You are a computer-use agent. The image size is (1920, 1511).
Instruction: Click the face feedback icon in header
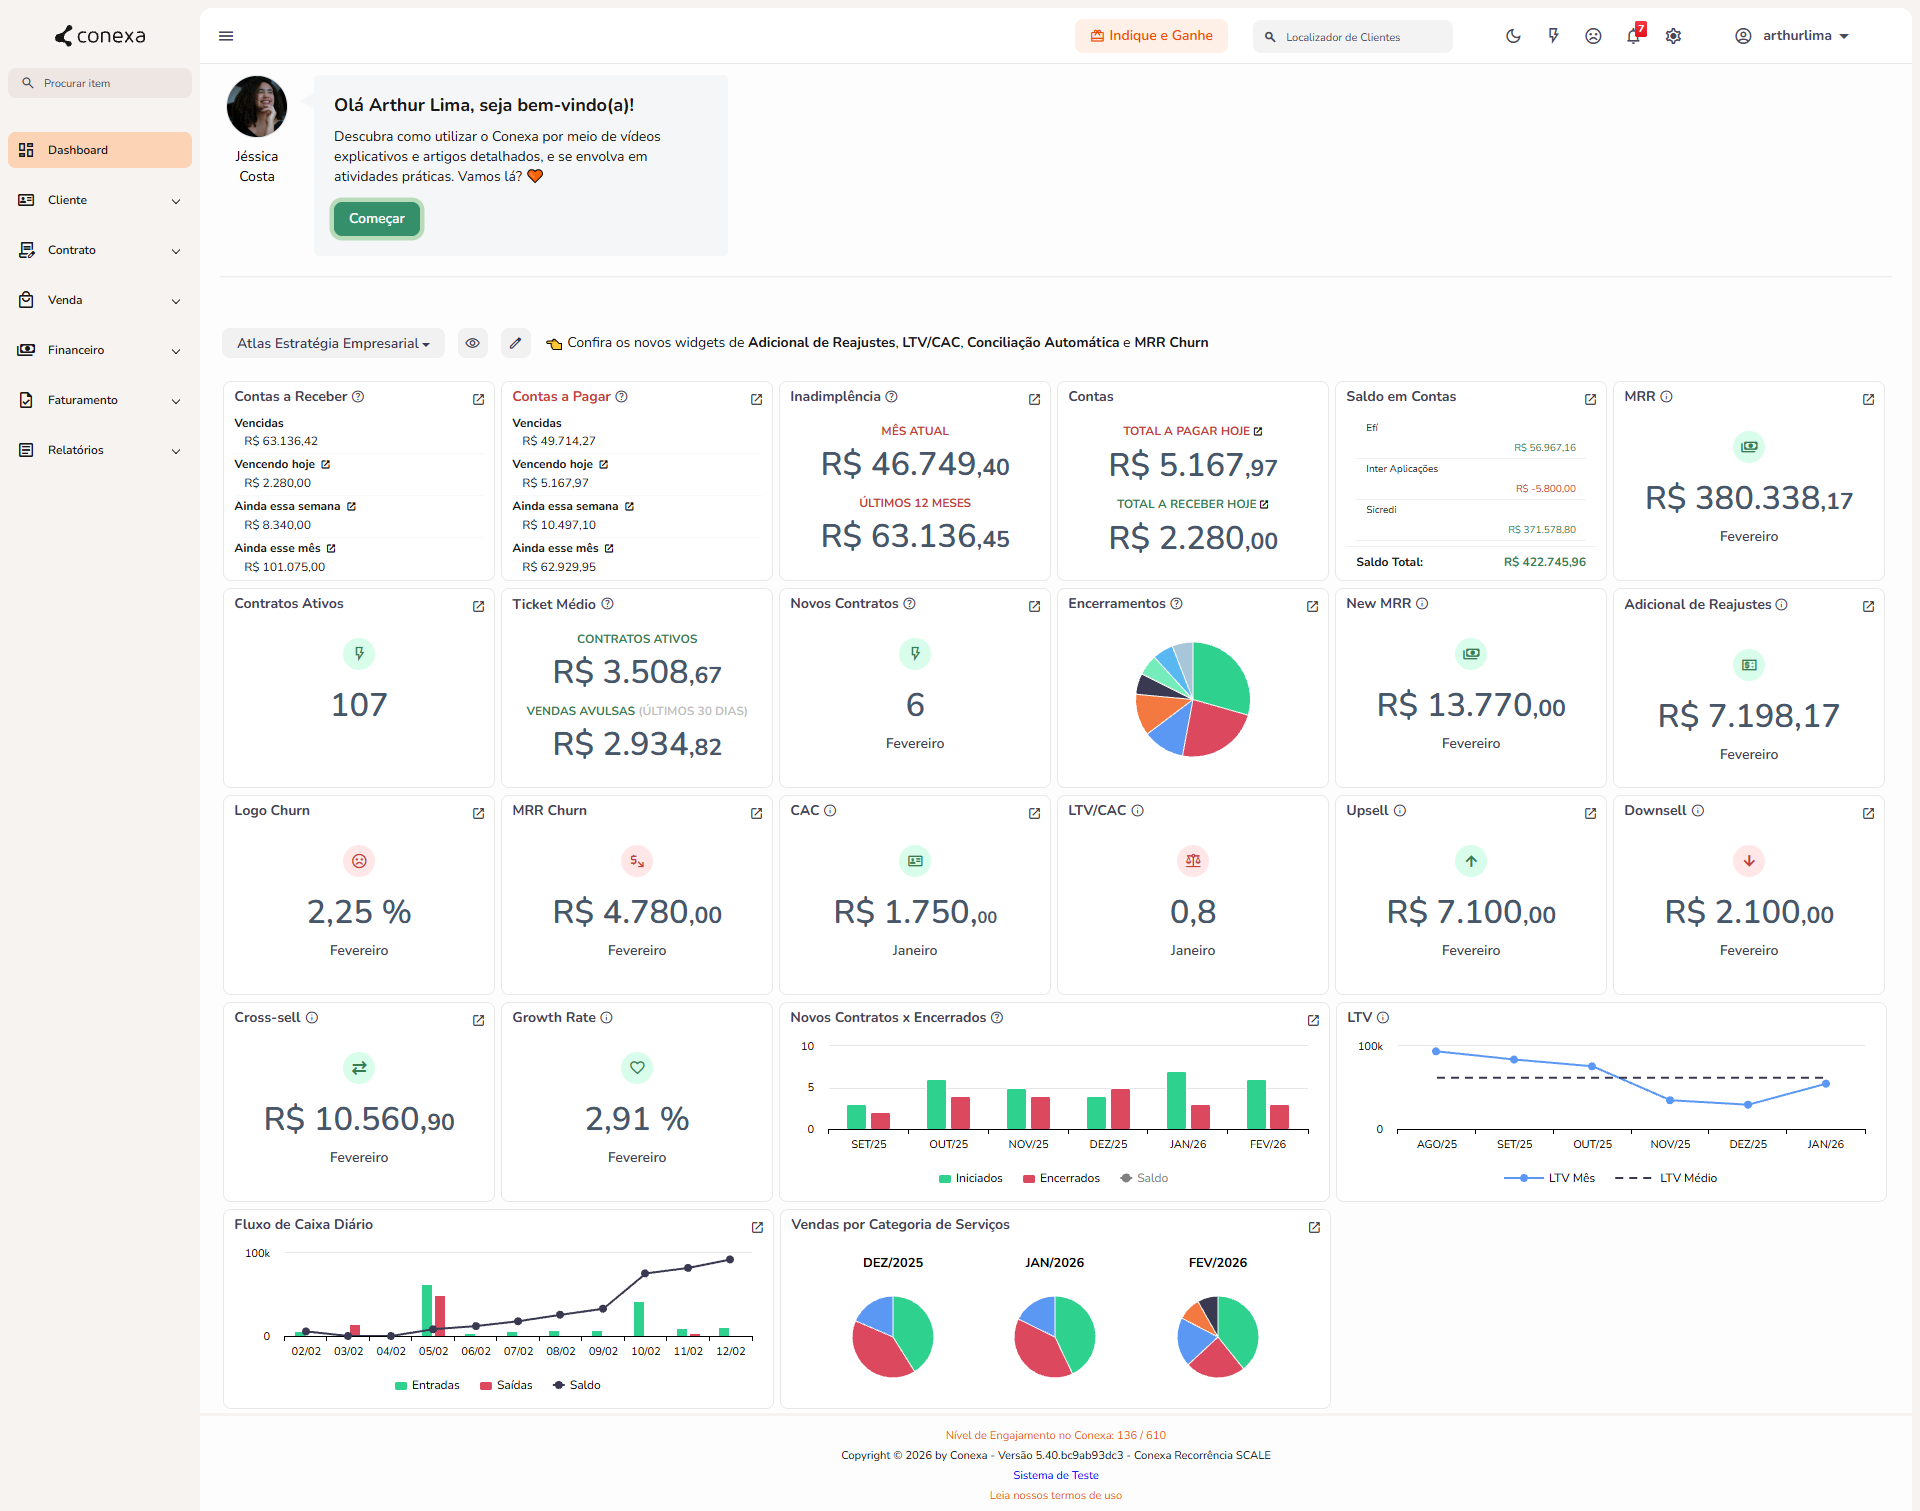coord(1593,36)
